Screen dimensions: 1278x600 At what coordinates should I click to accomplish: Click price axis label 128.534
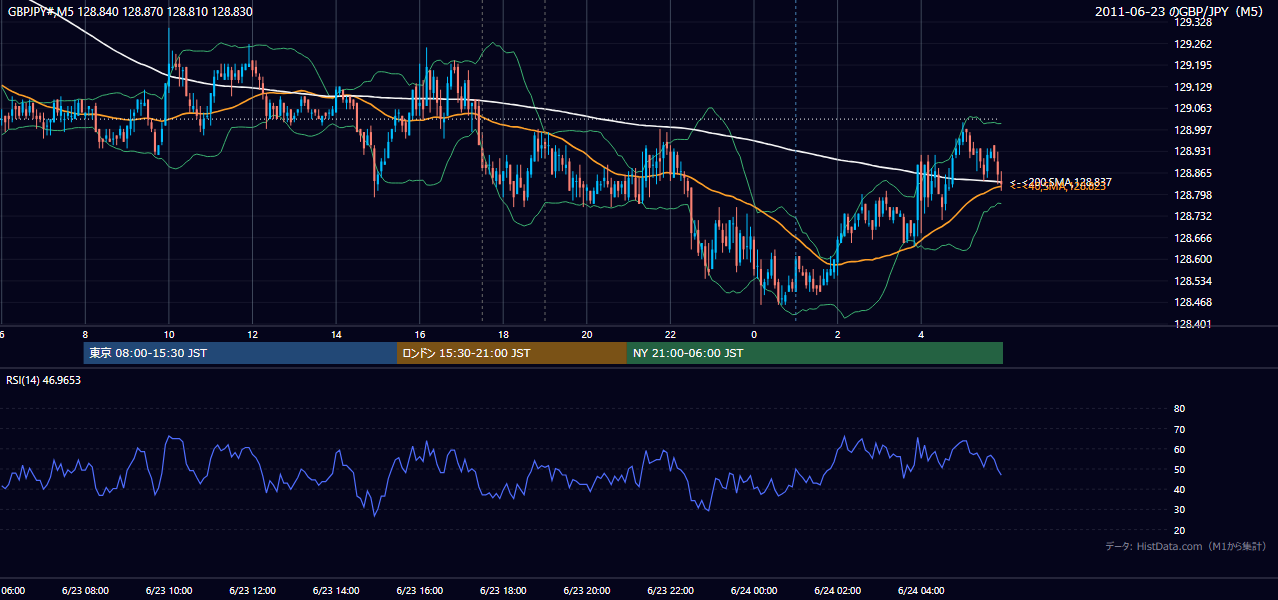pyautogui.click(x=1192, y=281)
